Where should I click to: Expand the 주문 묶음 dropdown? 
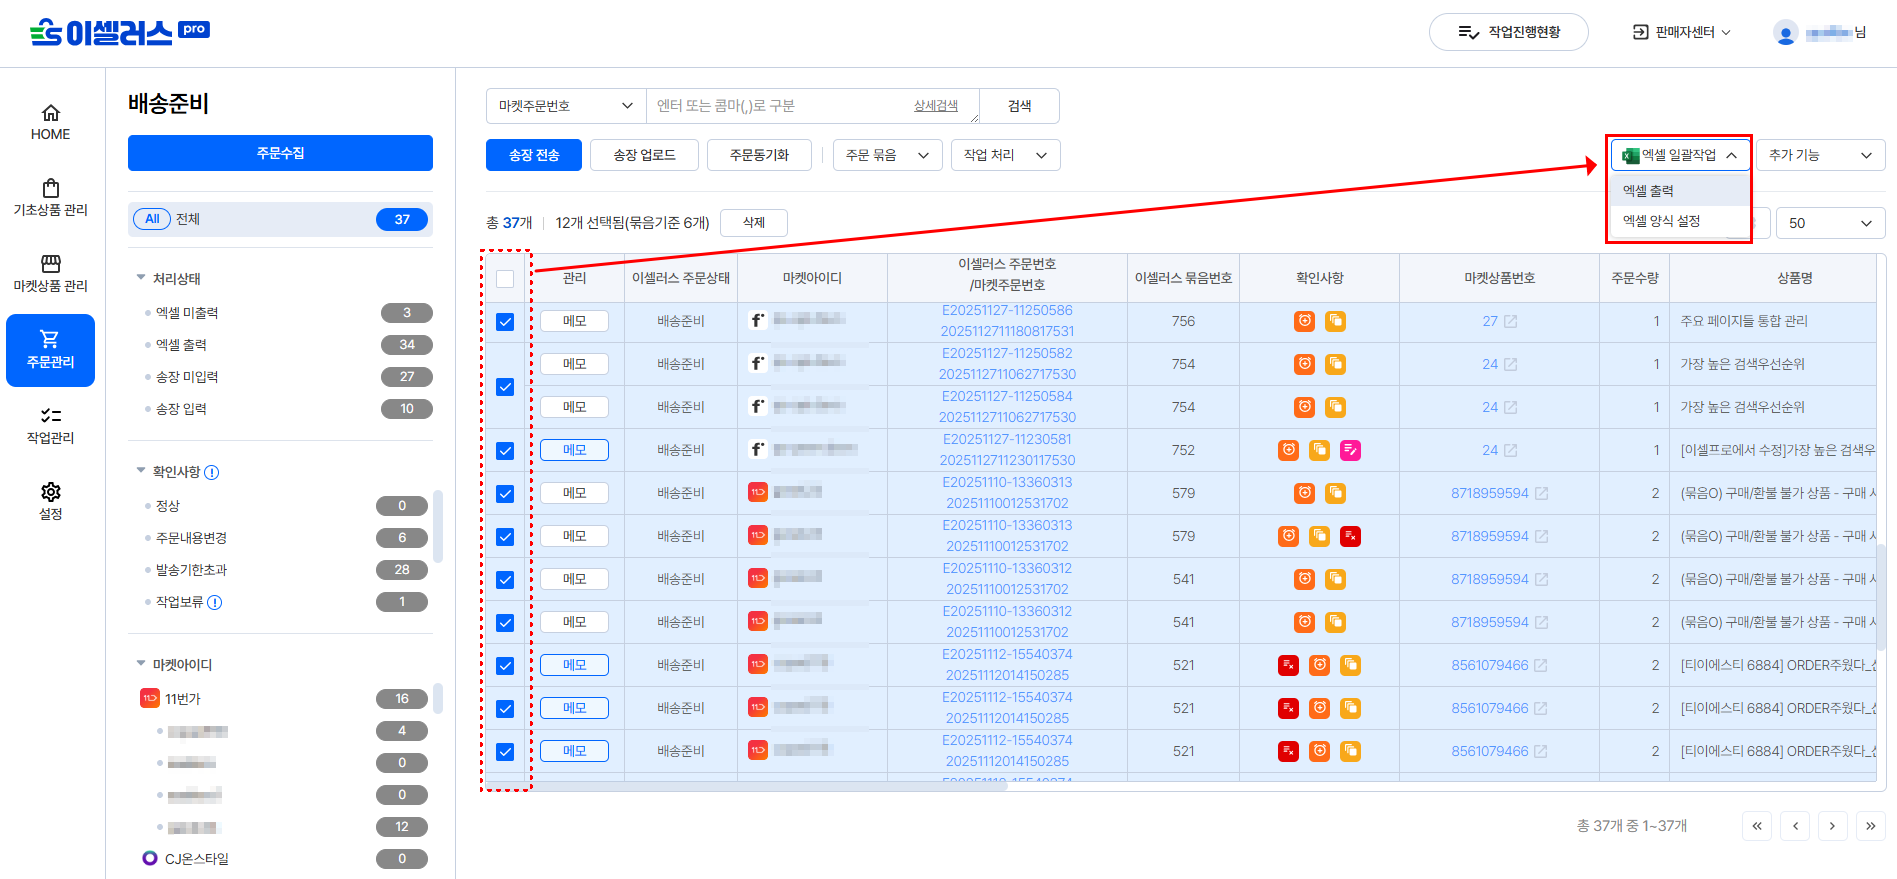887,155
